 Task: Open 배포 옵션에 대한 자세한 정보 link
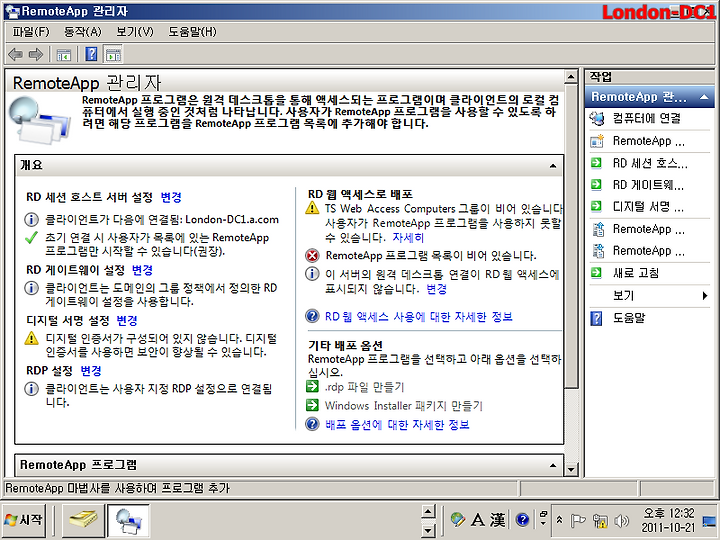point(397,425)
